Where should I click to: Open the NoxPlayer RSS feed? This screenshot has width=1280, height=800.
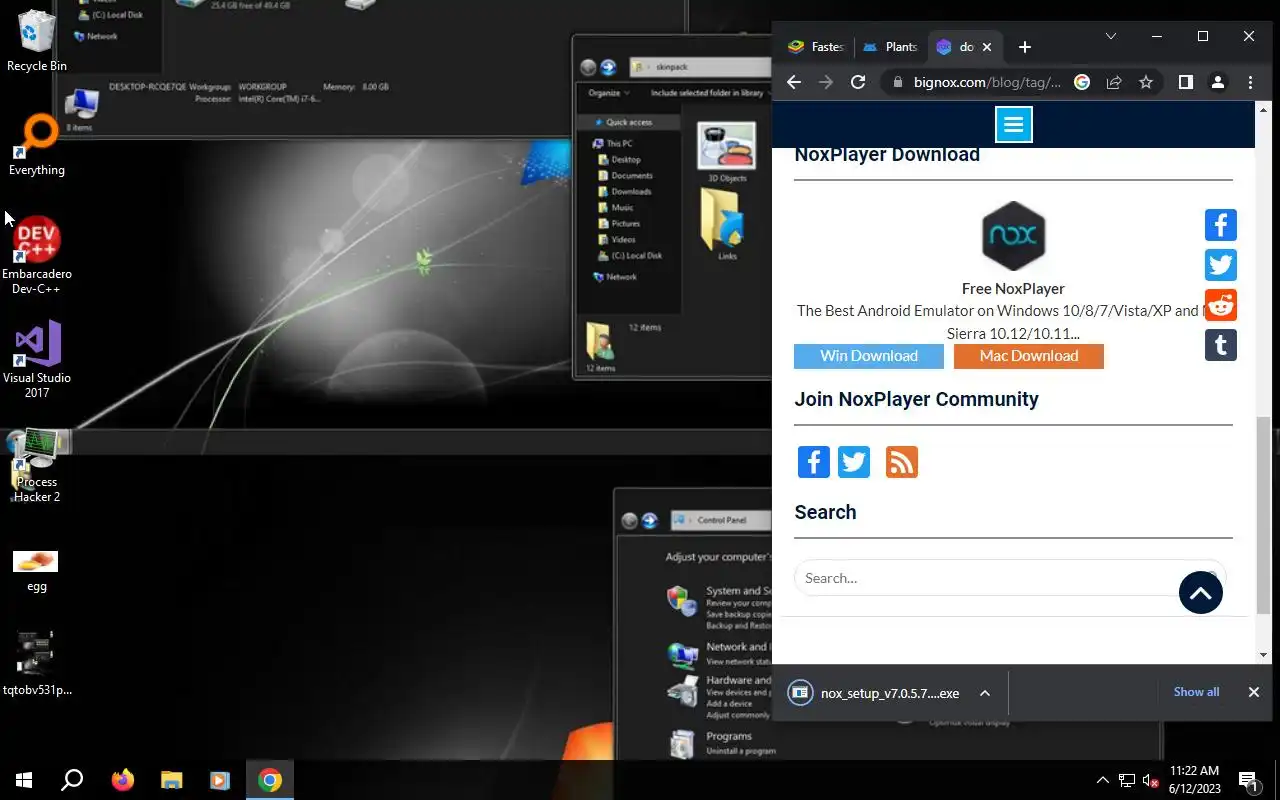click(x=902, y=462)
